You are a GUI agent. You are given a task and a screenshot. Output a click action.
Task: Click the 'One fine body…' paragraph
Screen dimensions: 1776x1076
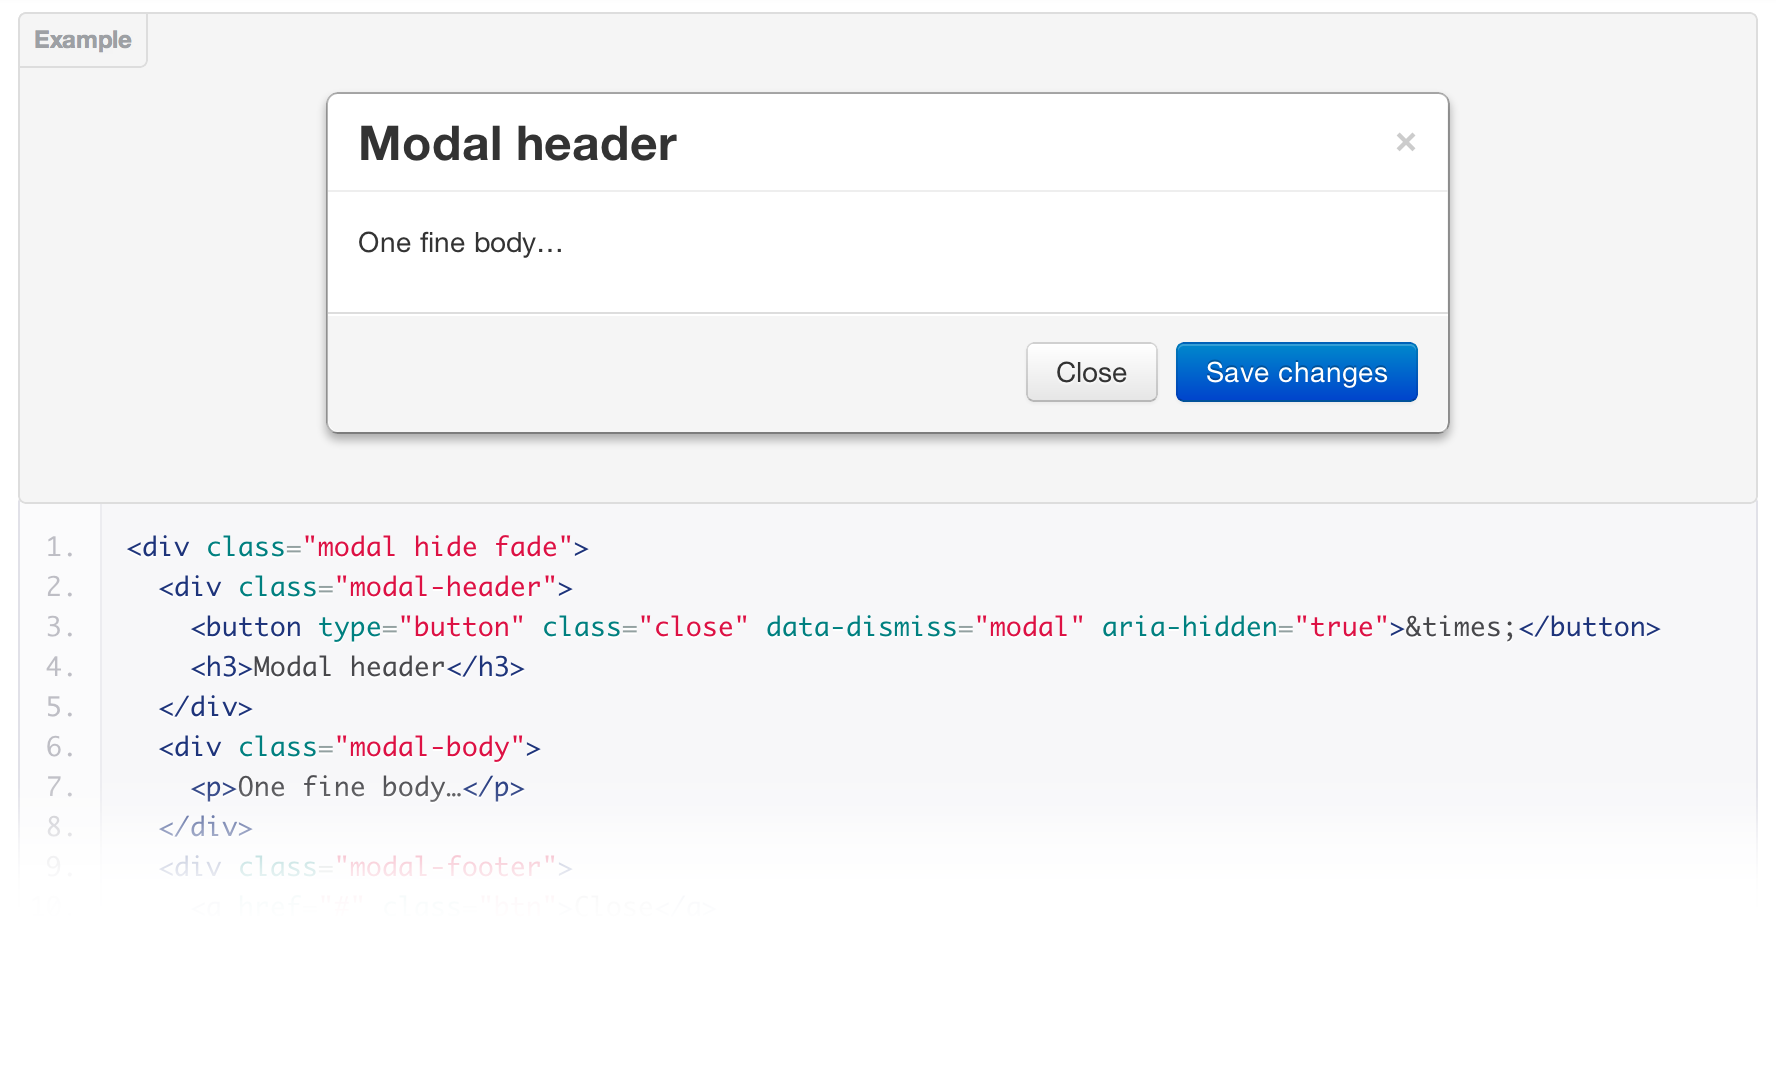(460, 243)
